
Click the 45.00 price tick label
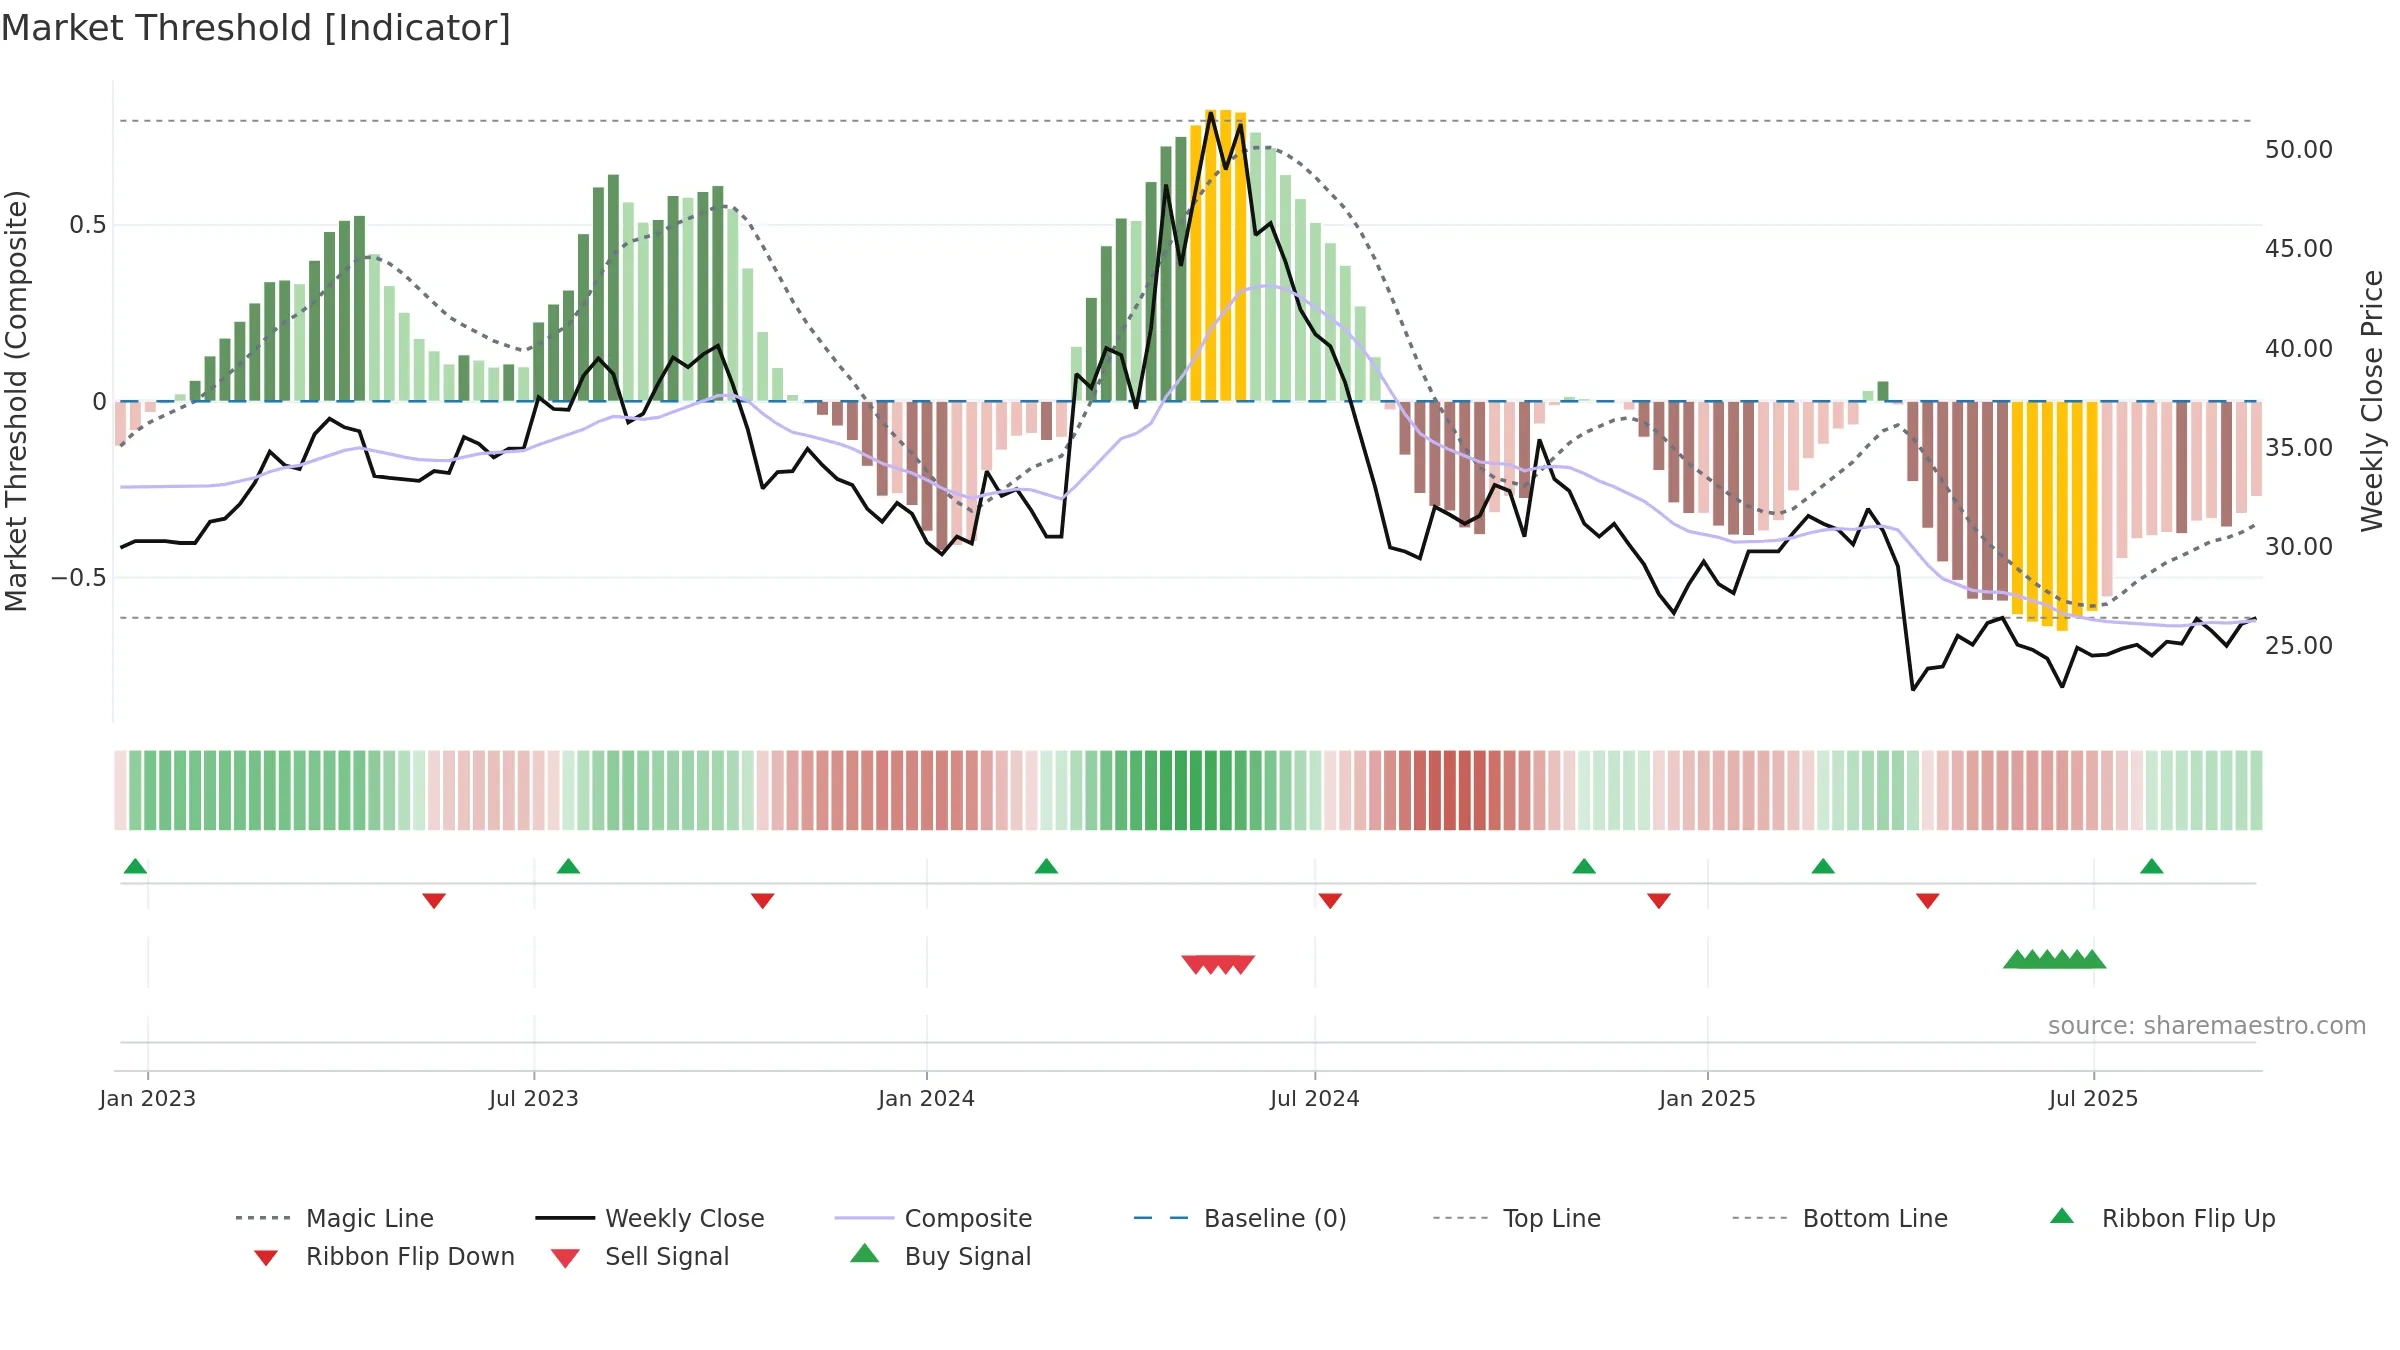(2299, 249)
